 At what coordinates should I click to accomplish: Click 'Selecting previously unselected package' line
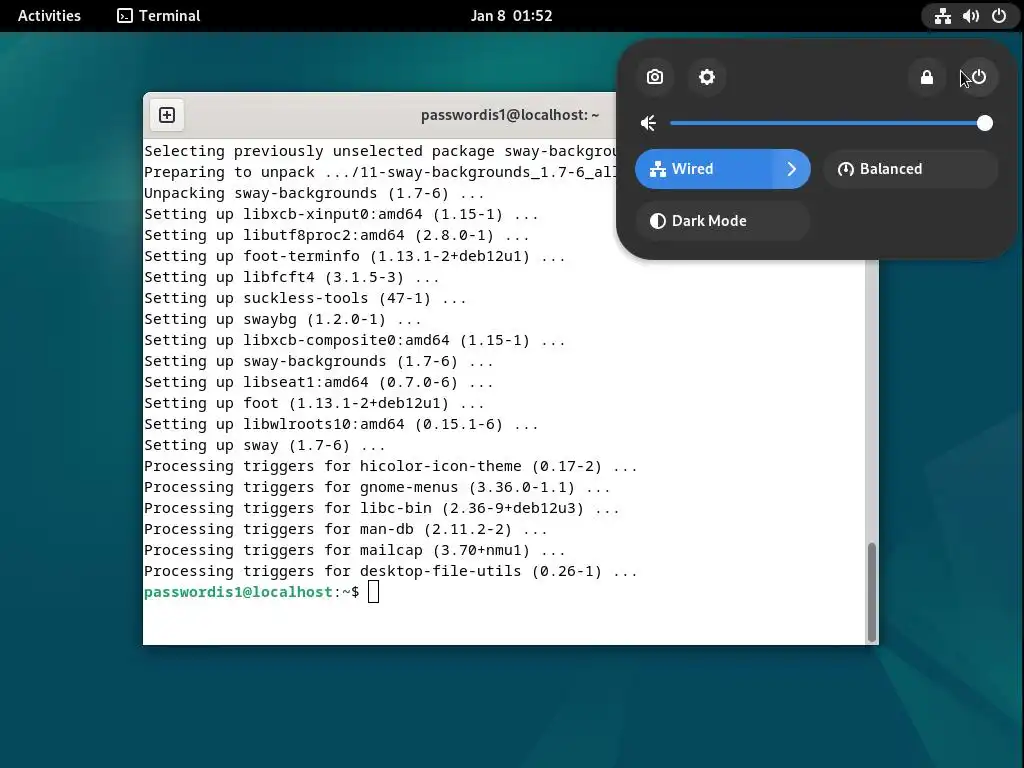pyautogui.click(x=380, y=152)
